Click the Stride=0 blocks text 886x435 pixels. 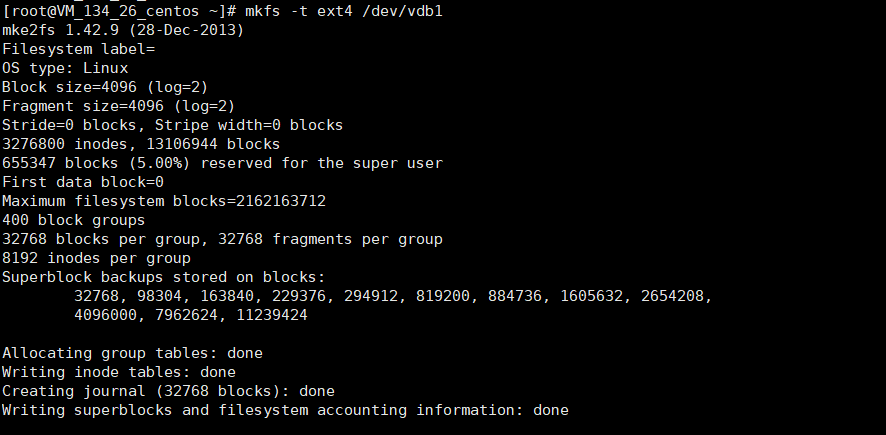(65, 125)
